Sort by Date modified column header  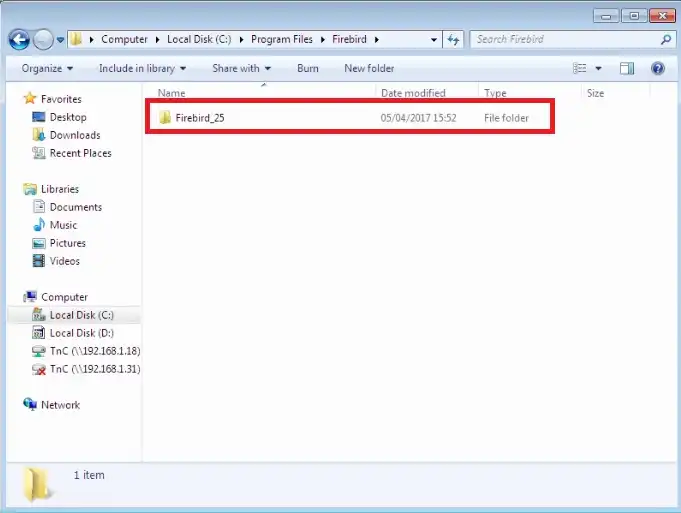(413, 93)
